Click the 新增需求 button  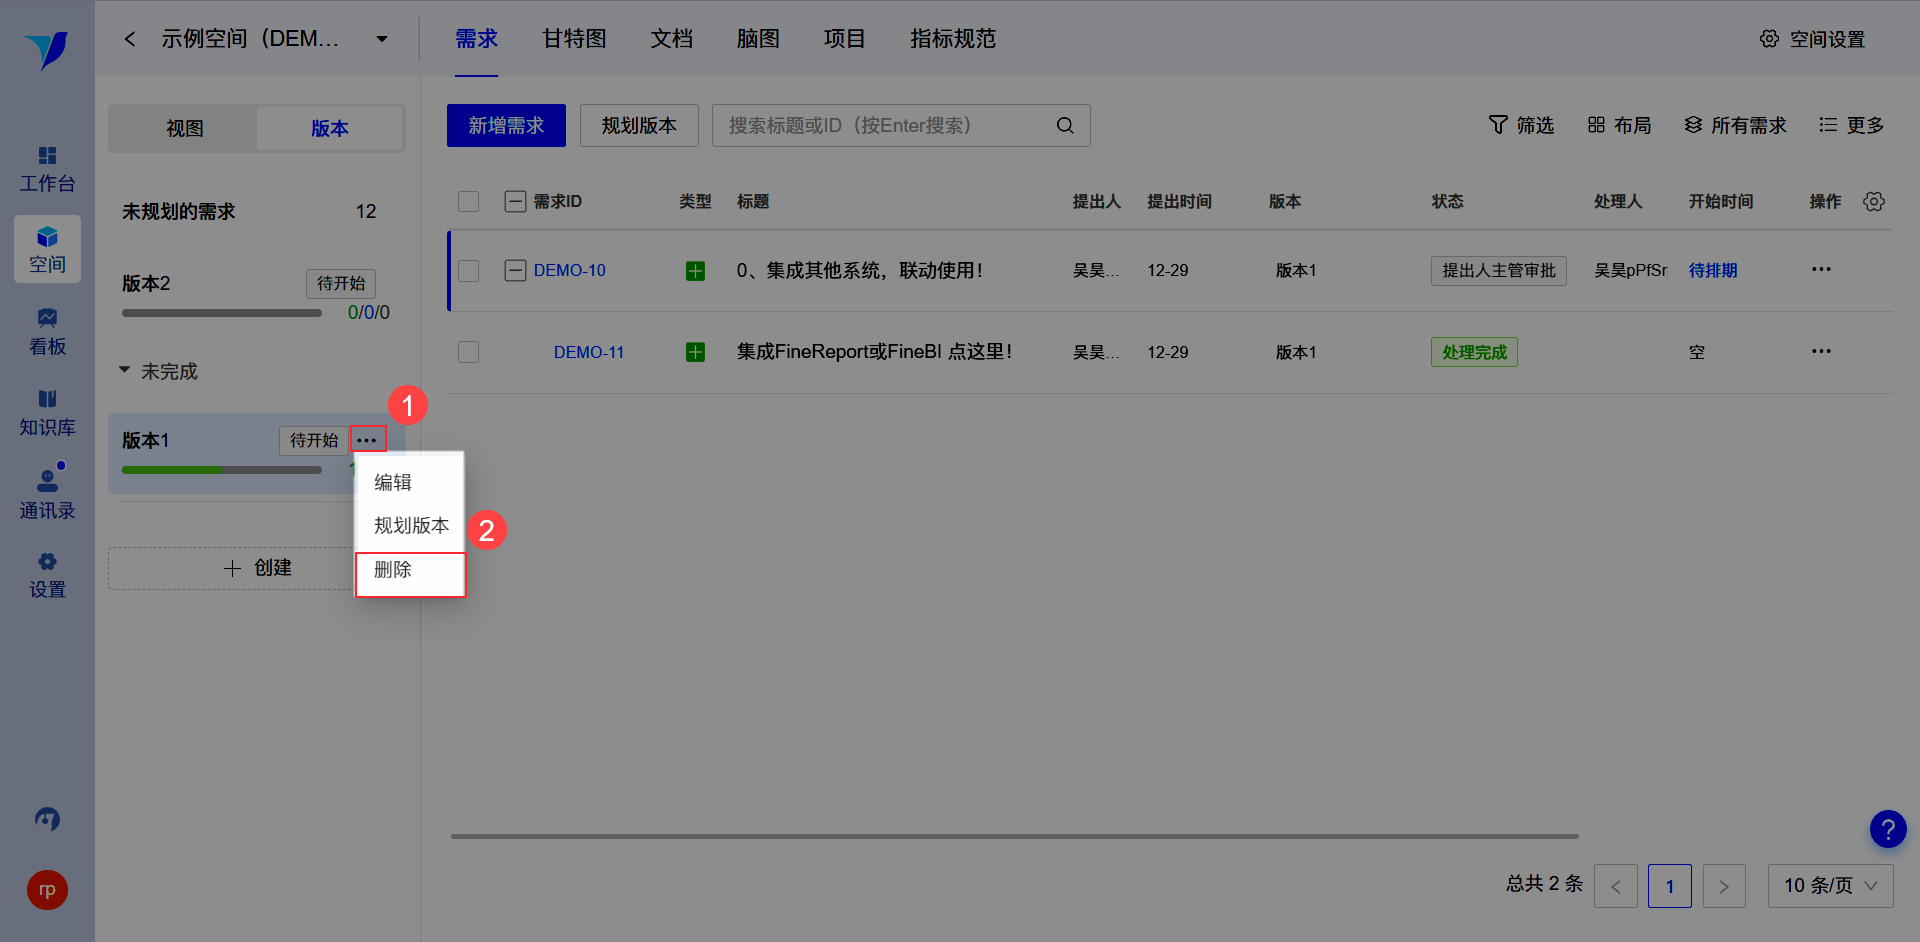(506, 125)
